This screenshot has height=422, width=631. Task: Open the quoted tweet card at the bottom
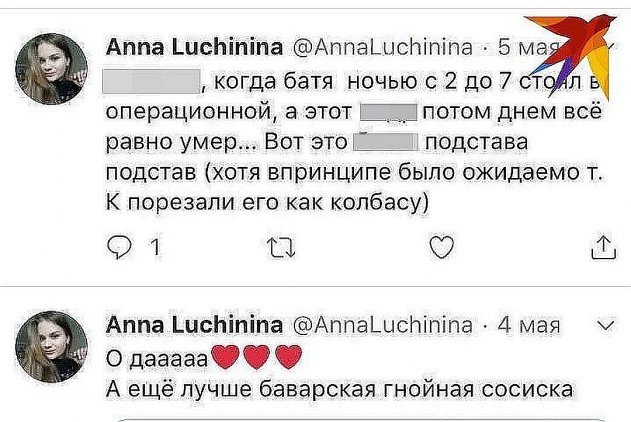tap(360, 418)
